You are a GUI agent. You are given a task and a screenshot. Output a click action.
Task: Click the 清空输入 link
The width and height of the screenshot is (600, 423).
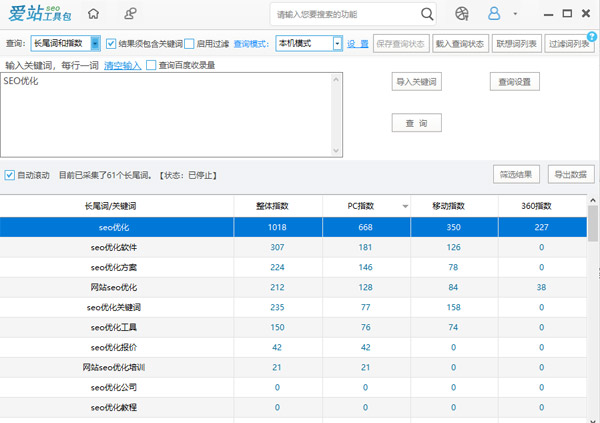(x=122, y=65)
